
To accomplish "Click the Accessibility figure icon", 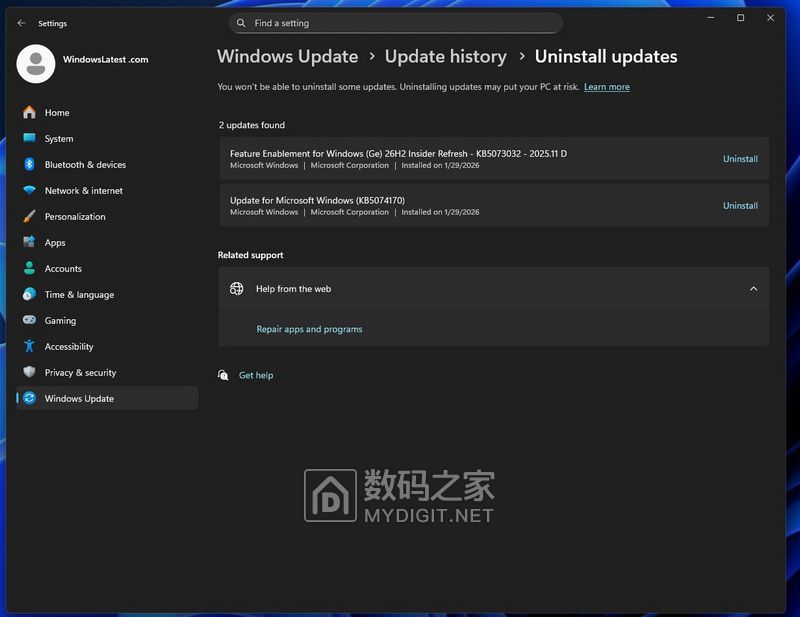I will coord(30,346).
